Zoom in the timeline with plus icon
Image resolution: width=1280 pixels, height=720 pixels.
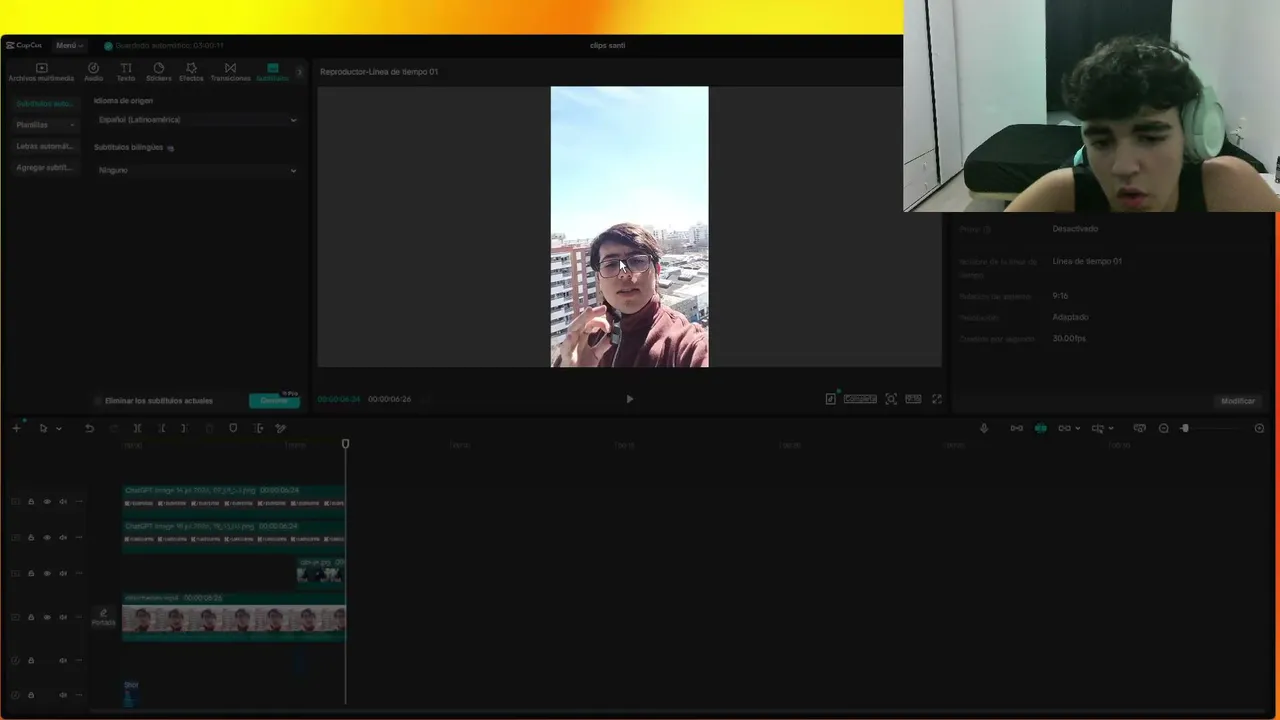(1259, 428)
